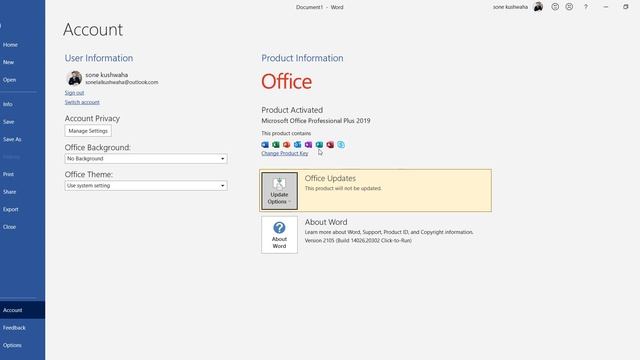Open Help with the question mark icon
Viewport: 640px width, 360px height.
(586, 7)
